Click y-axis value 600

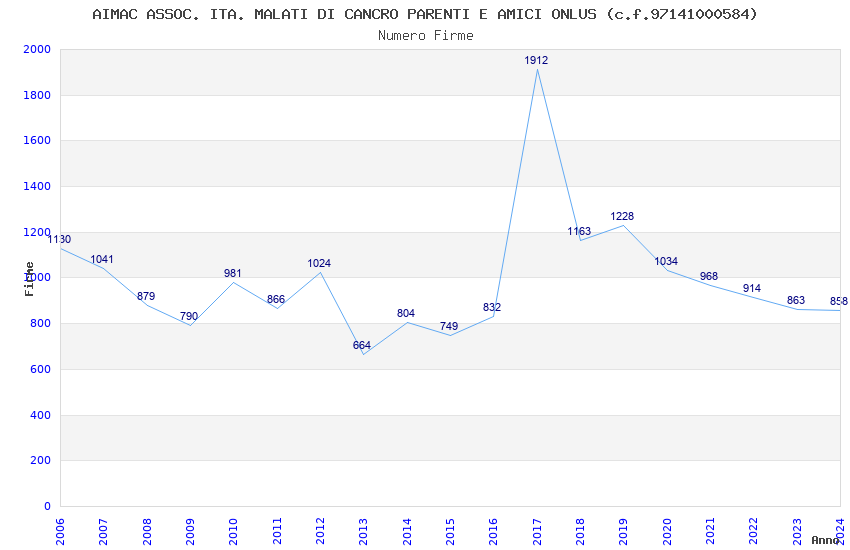[x=40, y=370]
